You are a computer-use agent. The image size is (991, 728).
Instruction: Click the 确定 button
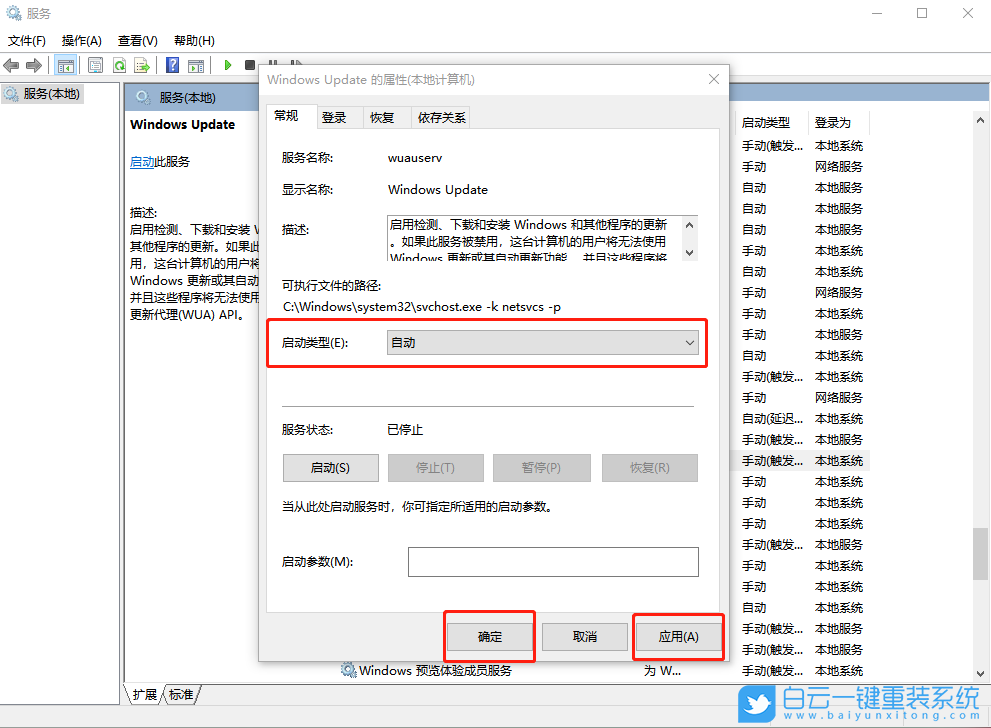489,636
